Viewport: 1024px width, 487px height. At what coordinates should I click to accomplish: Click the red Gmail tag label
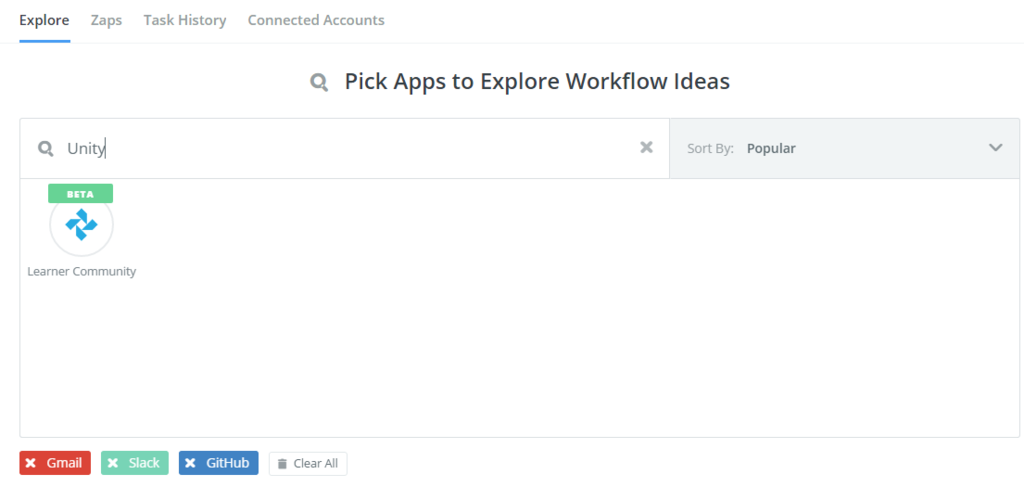(64, 463)
